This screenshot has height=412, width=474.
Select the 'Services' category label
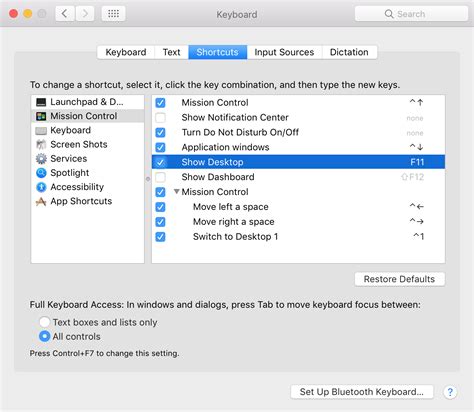click(x=69, y=159)
